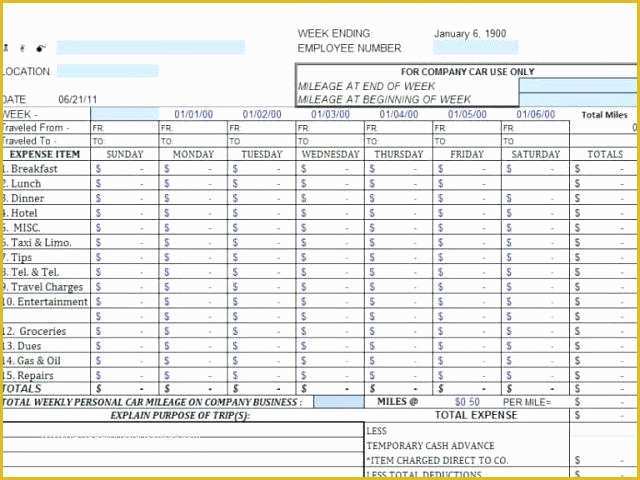
Task: Select the SUNDAY column header
Action: (124, 154)
